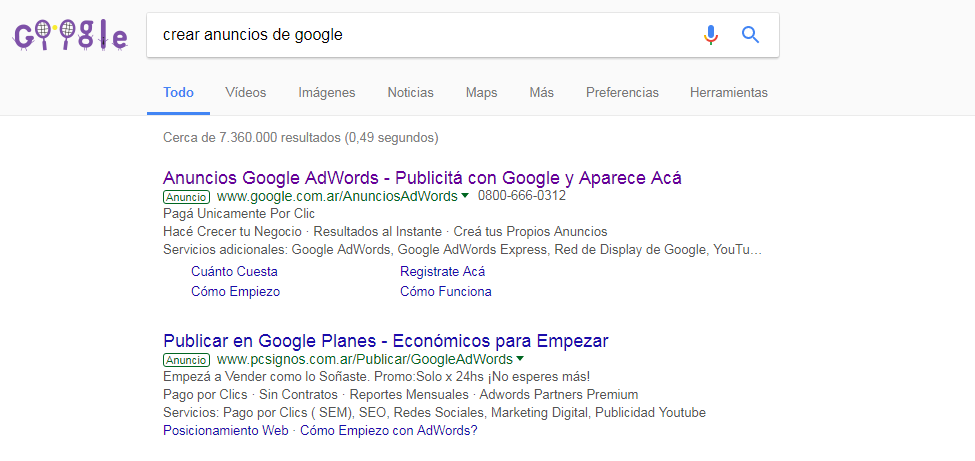The height and width of the screenshot is (461, 975).
Task: Open the 'Cuánto Cuesta' sitelink
Action: click(234, 272)
